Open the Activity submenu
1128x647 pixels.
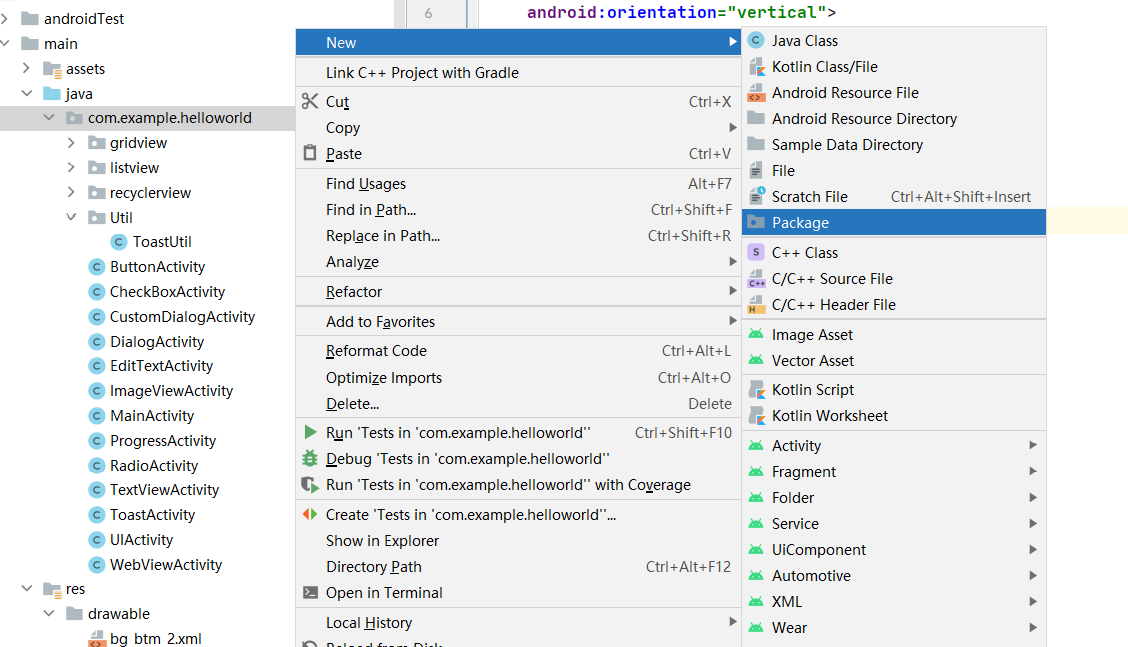(x=796, y=446)
